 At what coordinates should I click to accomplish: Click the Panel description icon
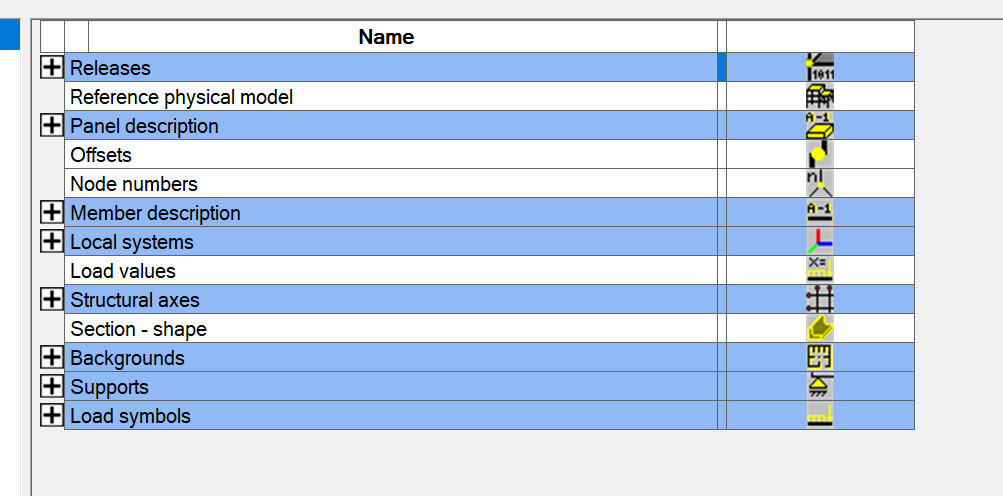pyautogui.click(x=820, y=126)
